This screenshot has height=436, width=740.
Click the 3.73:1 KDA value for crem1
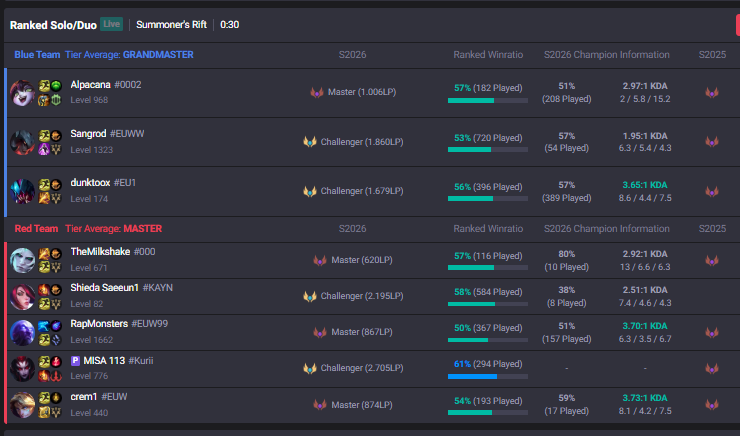pos(645,398)
